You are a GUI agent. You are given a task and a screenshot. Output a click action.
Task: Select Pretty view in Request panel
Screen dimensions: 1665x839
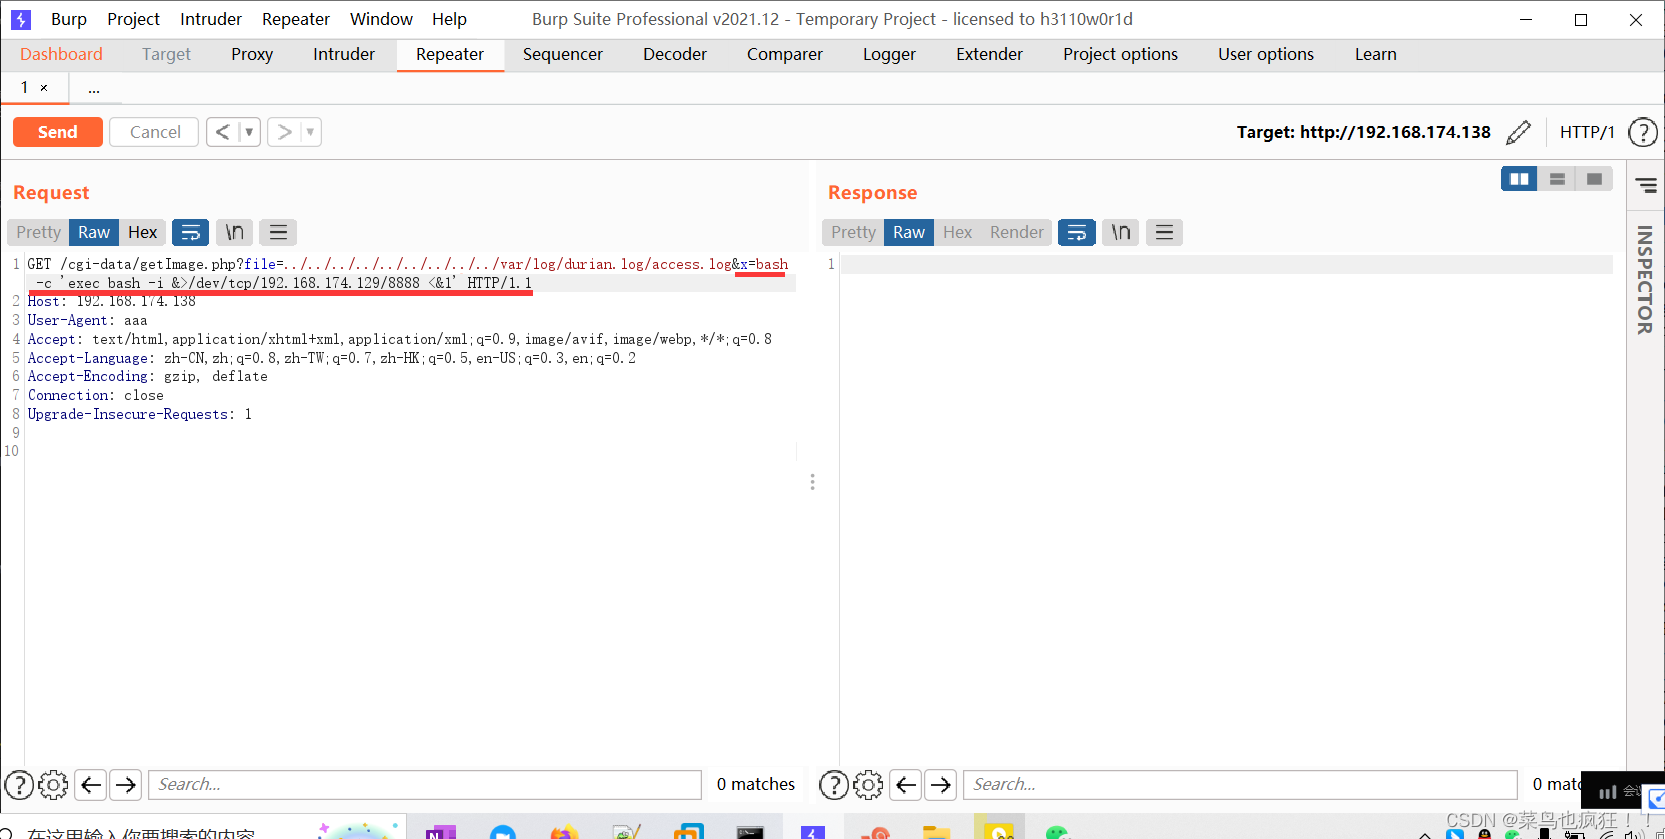[x=38, y=232]
